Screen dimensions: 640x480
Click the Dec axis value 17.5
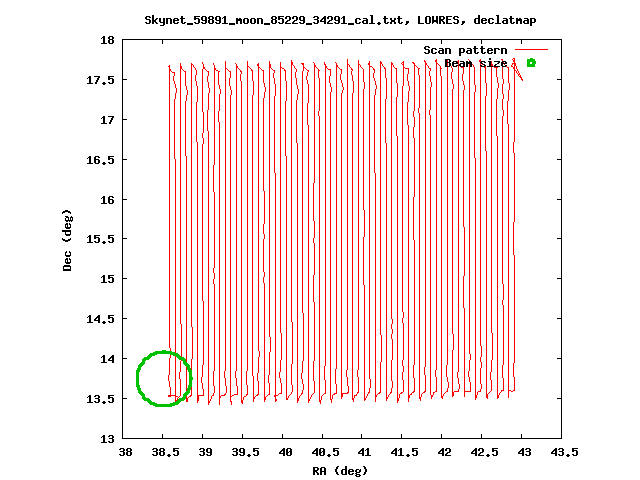(100, 80)
